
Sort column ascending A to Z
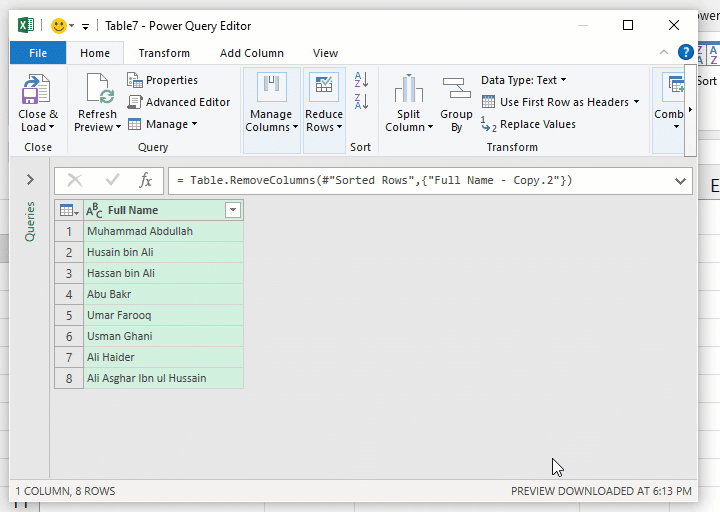(x=361, y=79)
